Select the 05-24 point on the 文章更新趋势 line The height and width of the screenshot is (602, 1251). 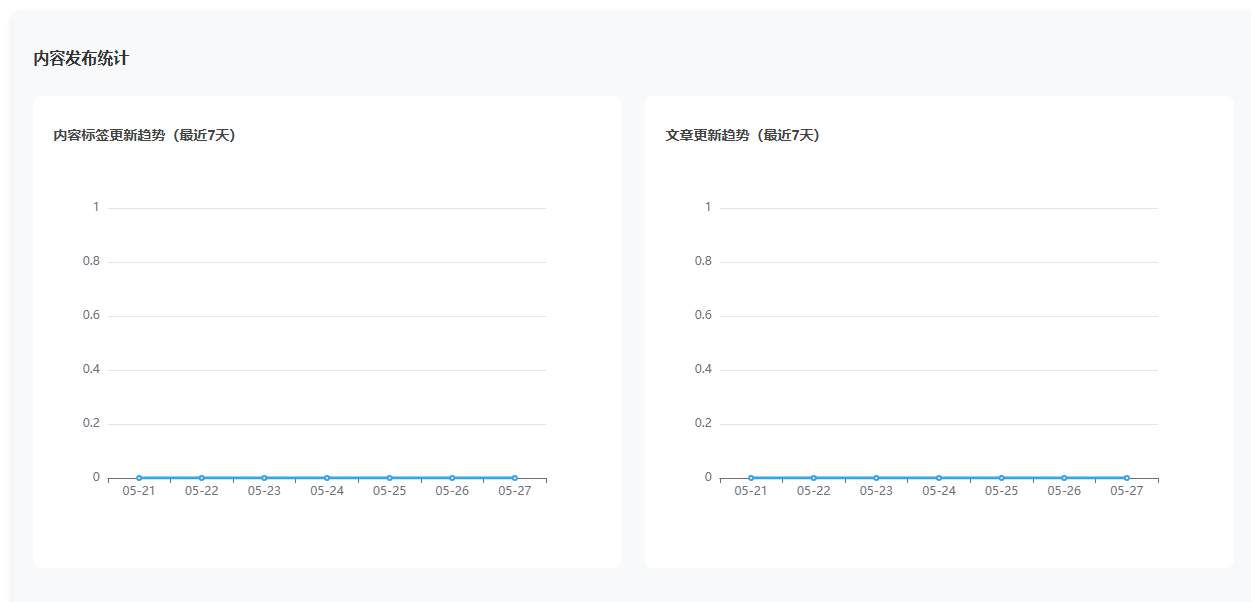[x=939, y=478]
